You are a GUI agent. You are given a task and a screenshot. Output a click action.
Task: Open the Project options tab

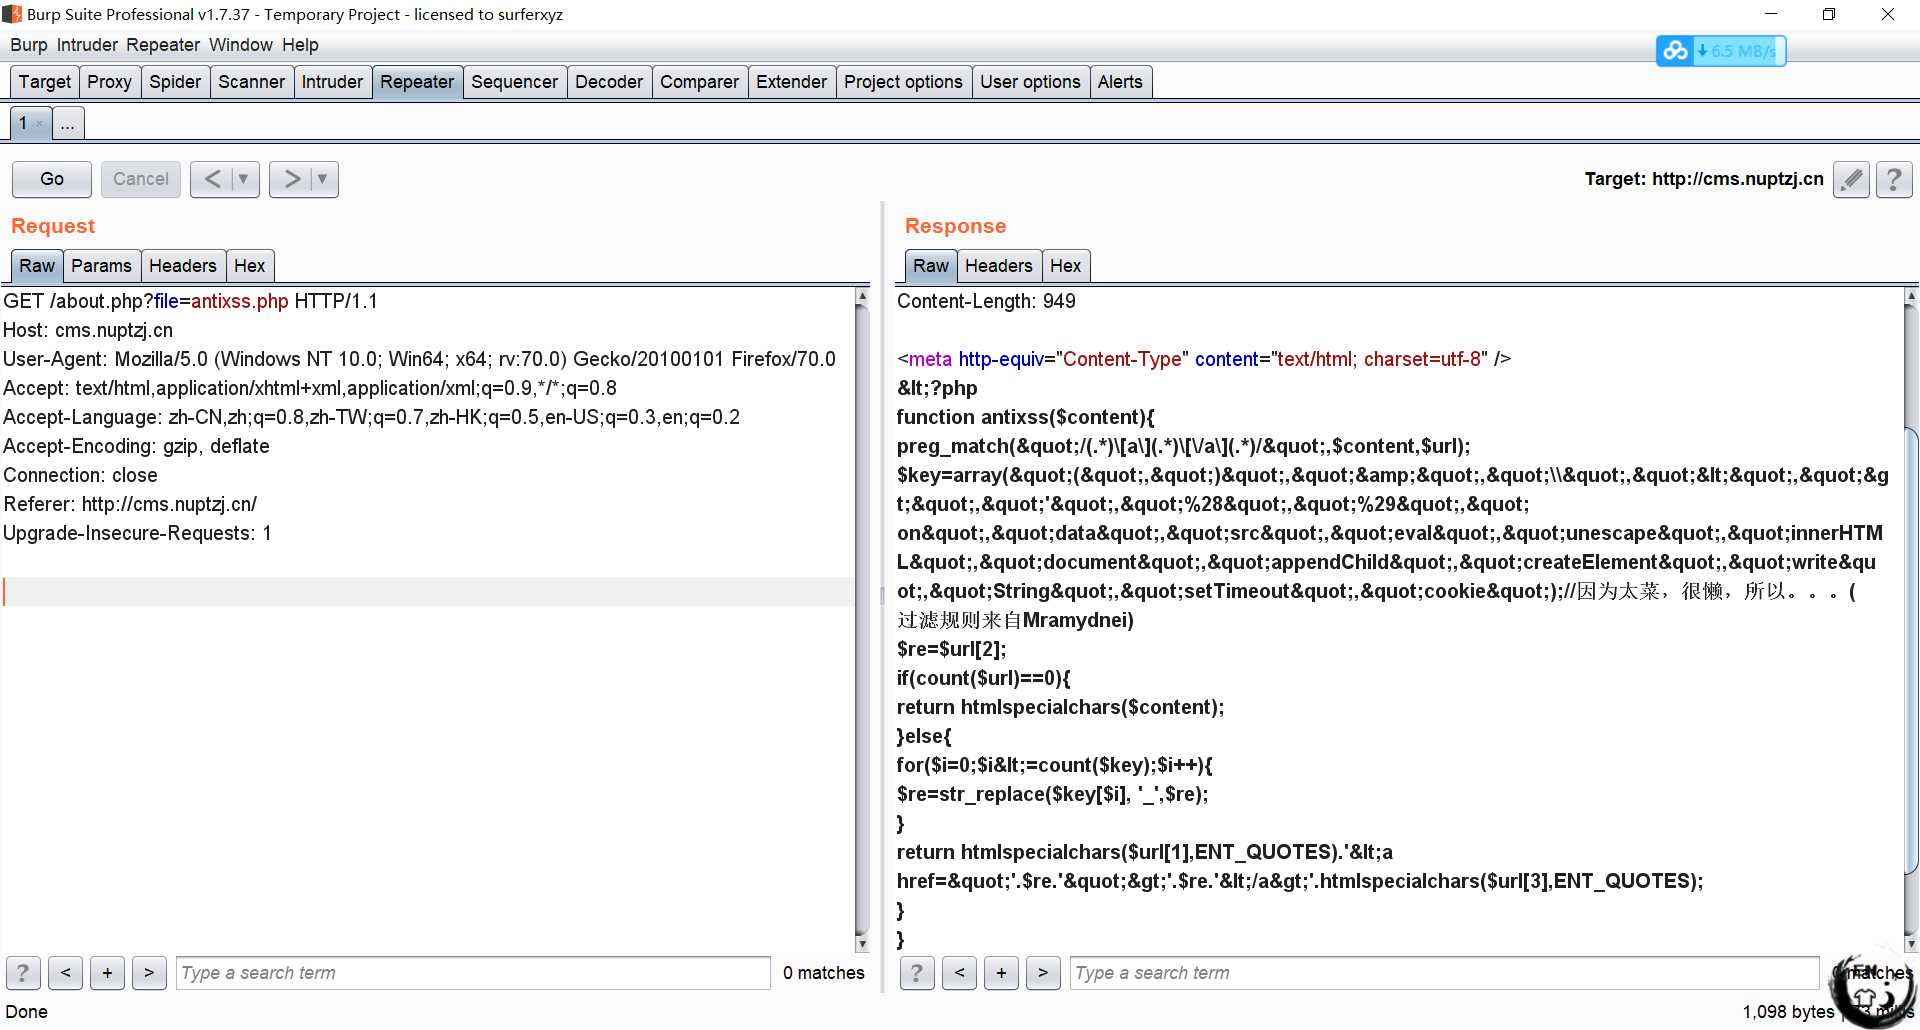(x=903, y=82)
